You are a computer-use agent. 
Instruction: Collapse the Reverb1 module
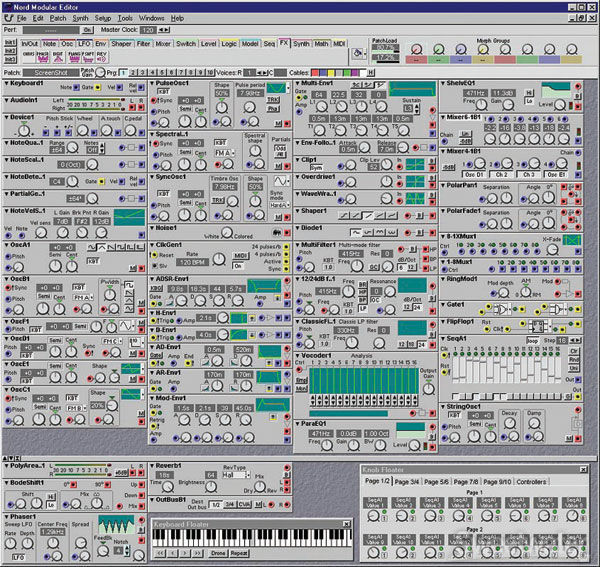152,466
